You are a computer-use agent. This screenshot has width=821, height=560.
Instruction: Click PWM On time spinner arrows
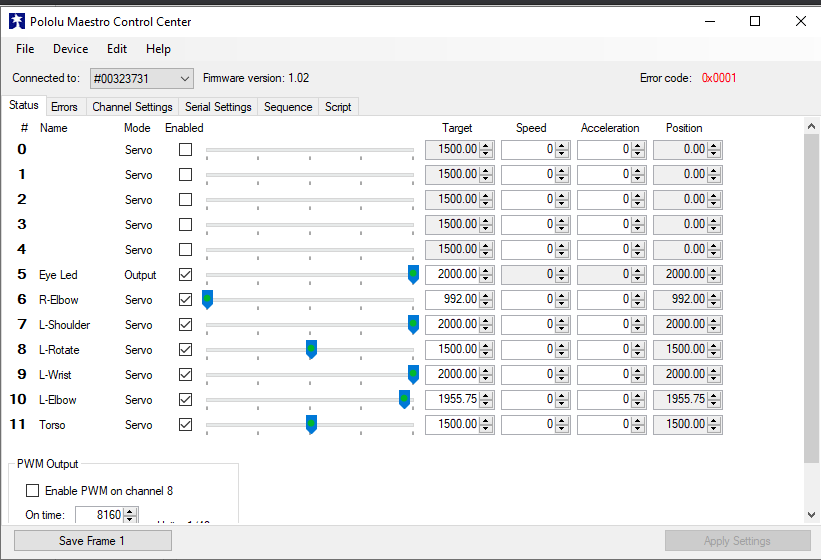(130, 515)
